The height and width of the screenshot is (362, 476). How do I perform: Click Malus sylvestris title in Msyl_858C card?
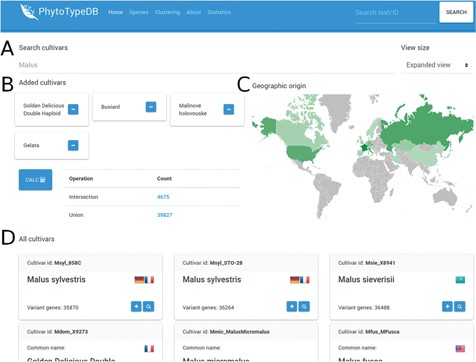click(x=56, y=279)
